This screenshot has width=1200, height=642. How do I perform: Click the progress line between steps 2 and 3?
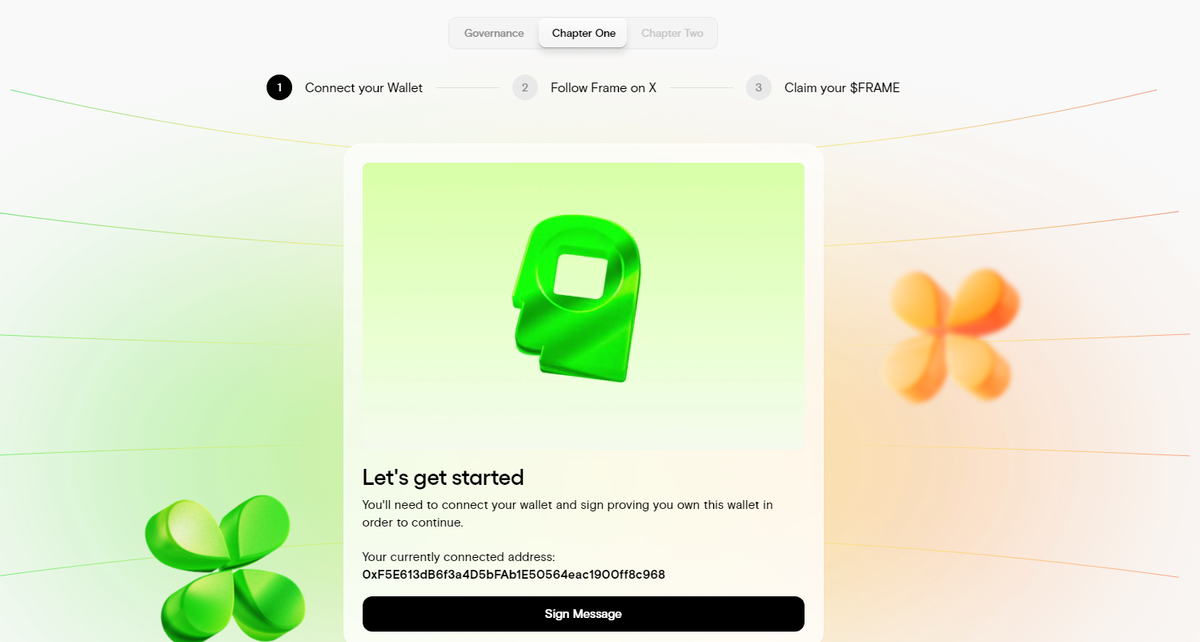(x=701, y=88)
